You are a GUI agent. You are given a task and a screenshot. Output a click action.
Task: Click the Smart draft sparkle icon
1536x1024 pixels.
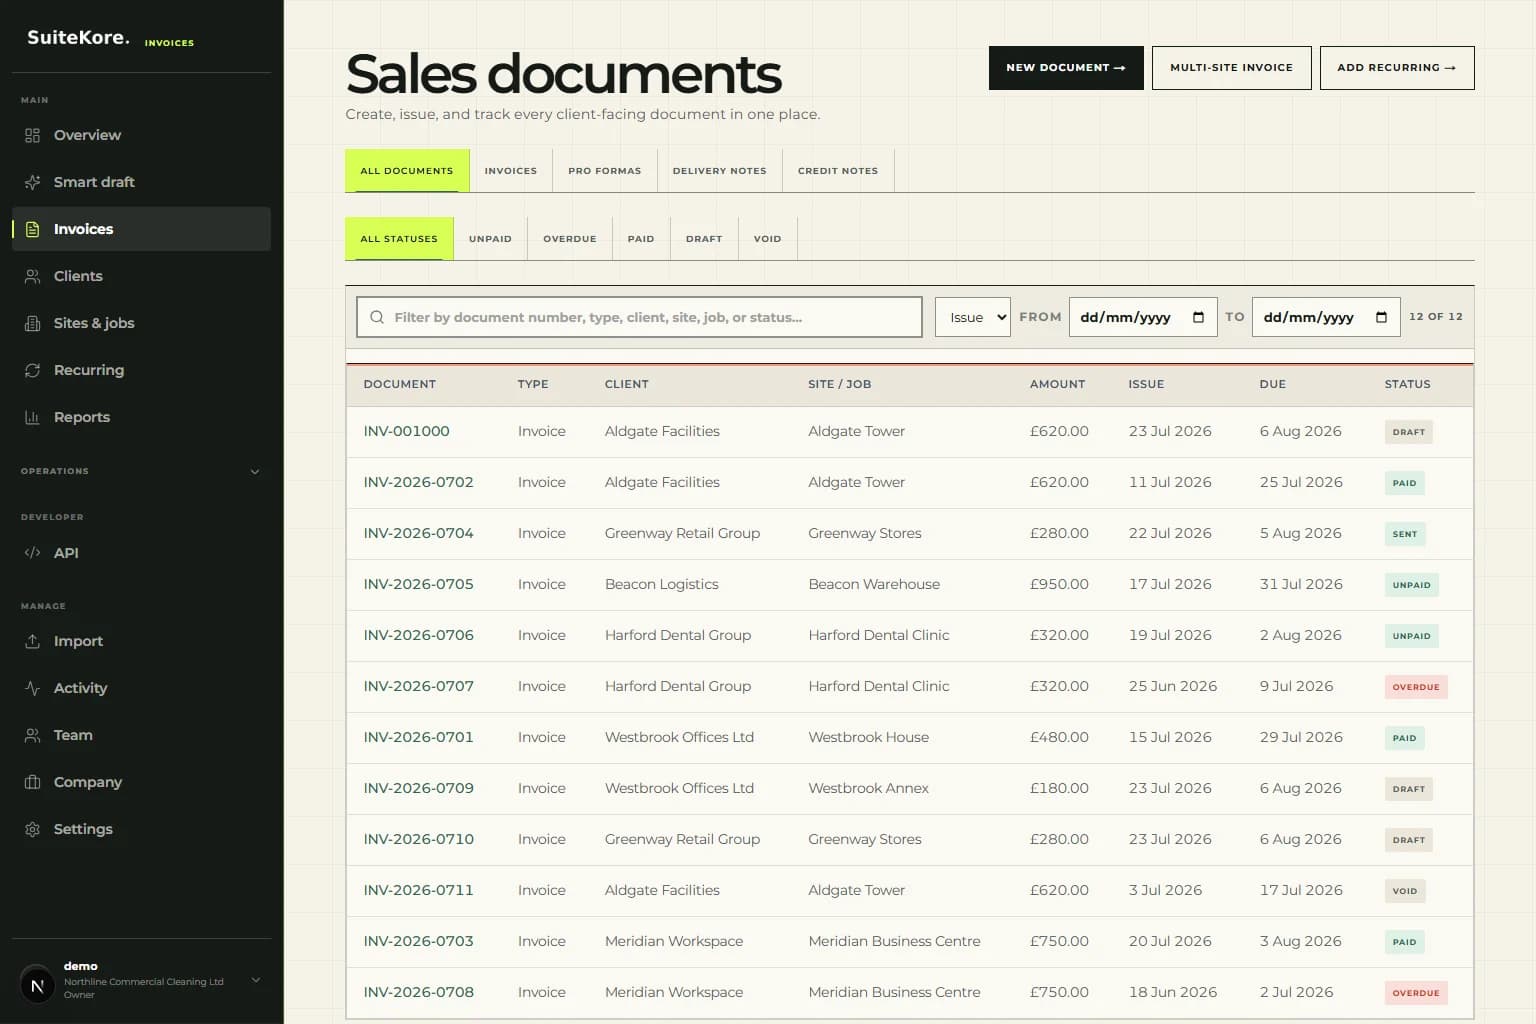point(32,182)
